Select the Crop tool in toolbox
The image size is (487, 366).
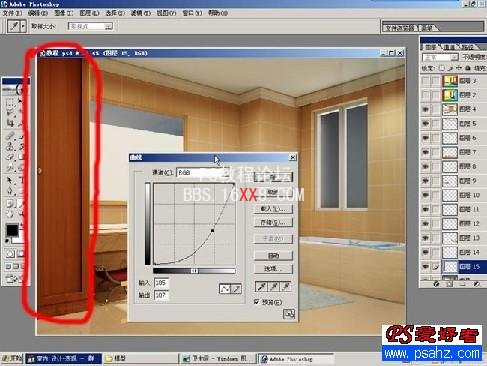coord(10,123)
